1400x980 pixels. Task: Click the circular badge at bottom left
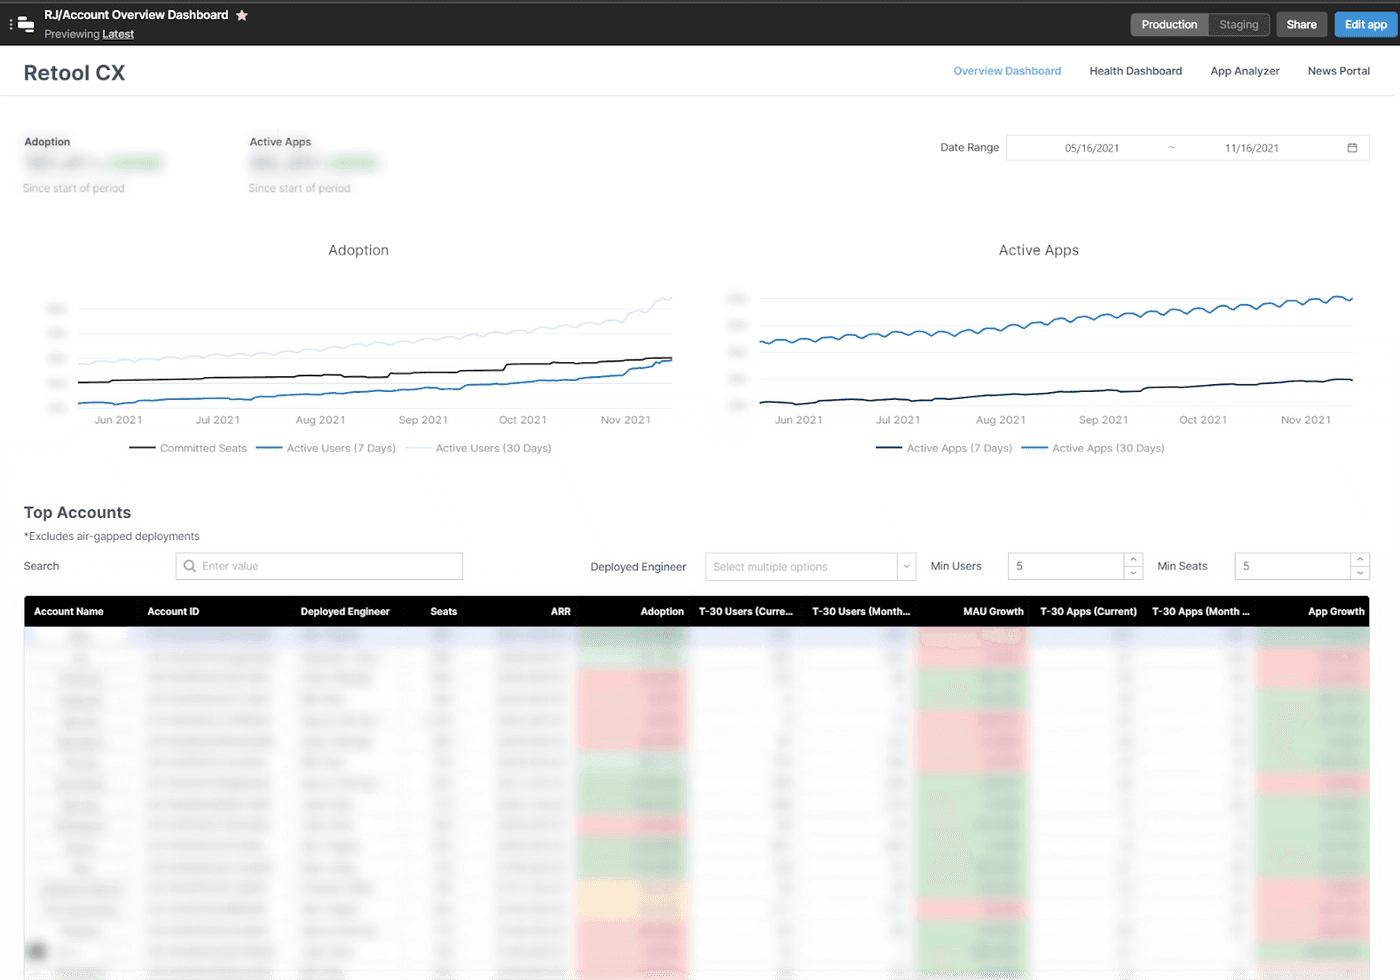point(36,951)
